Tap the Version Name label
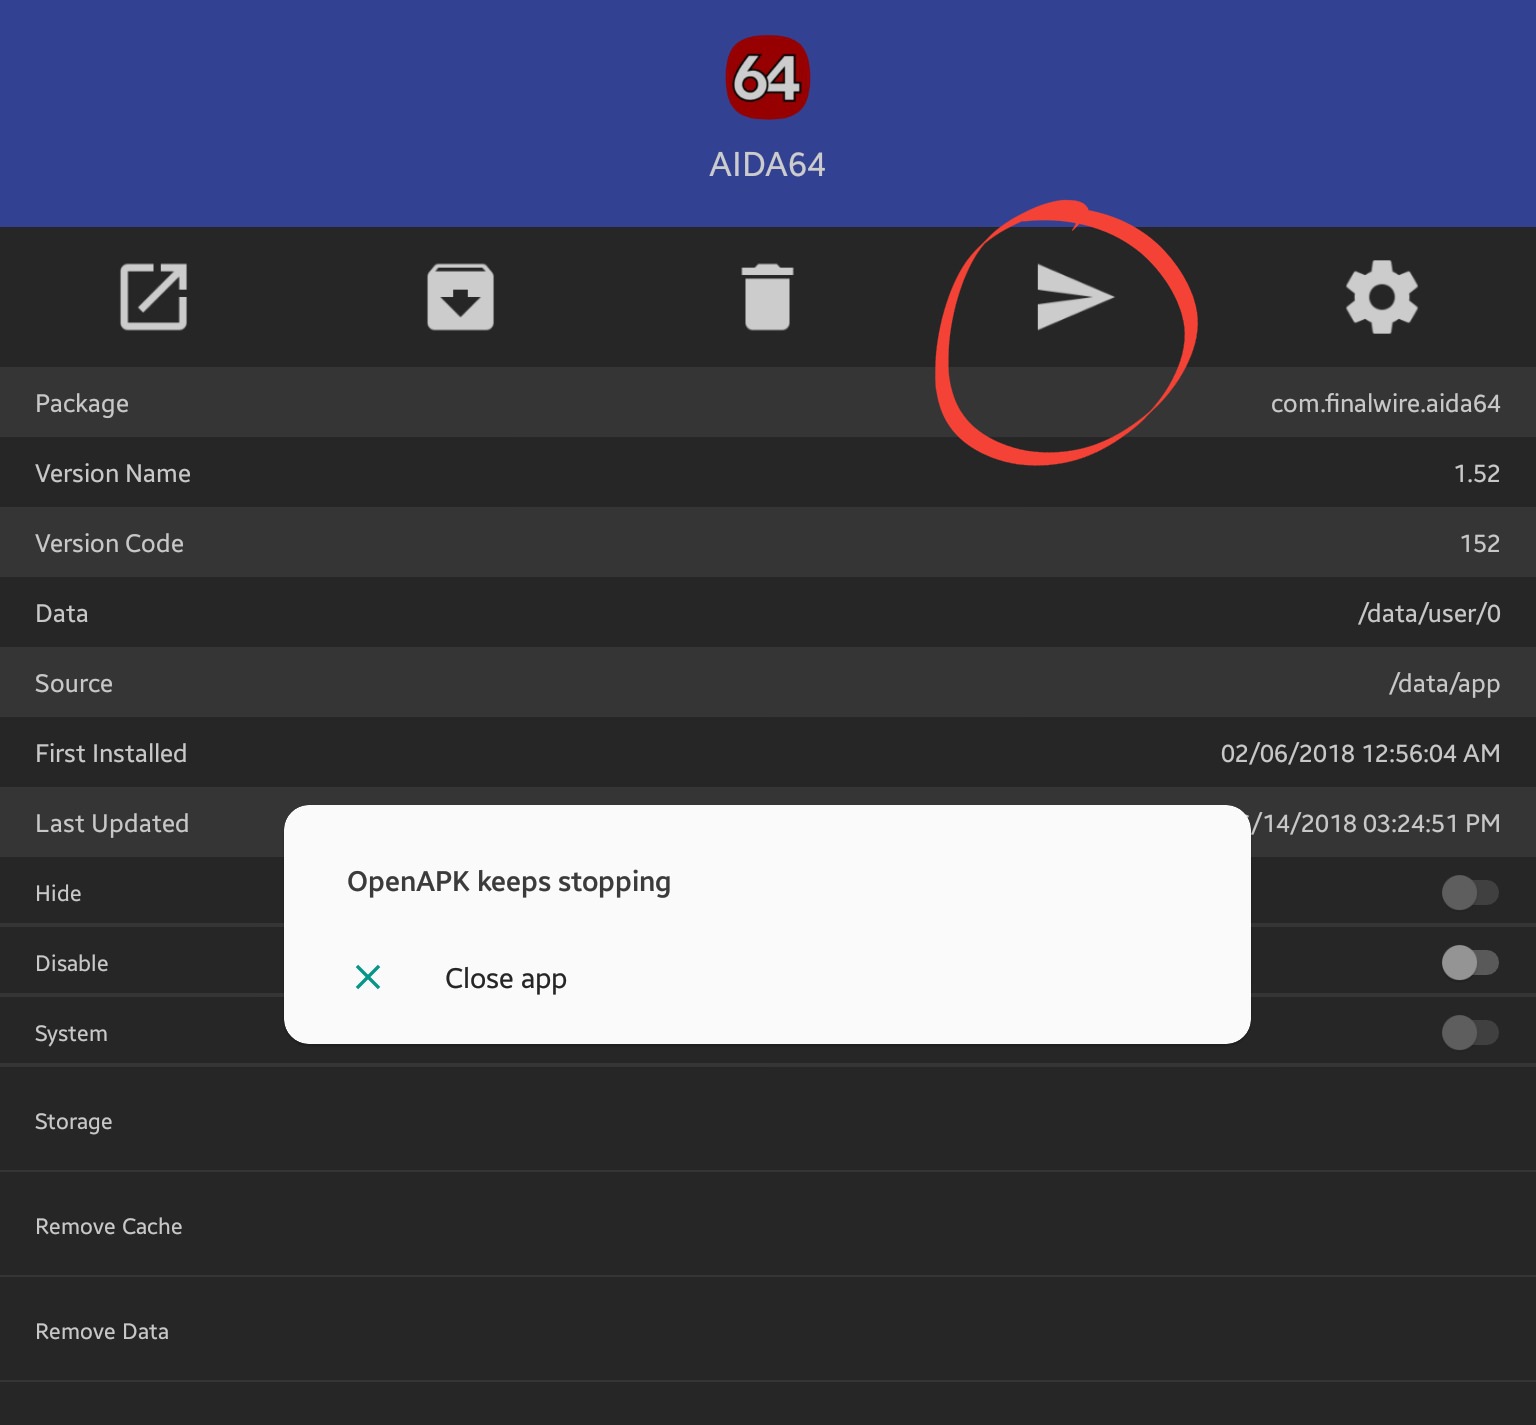Viewport: 1536px width, 1425px height. click(x=113, y=473)
